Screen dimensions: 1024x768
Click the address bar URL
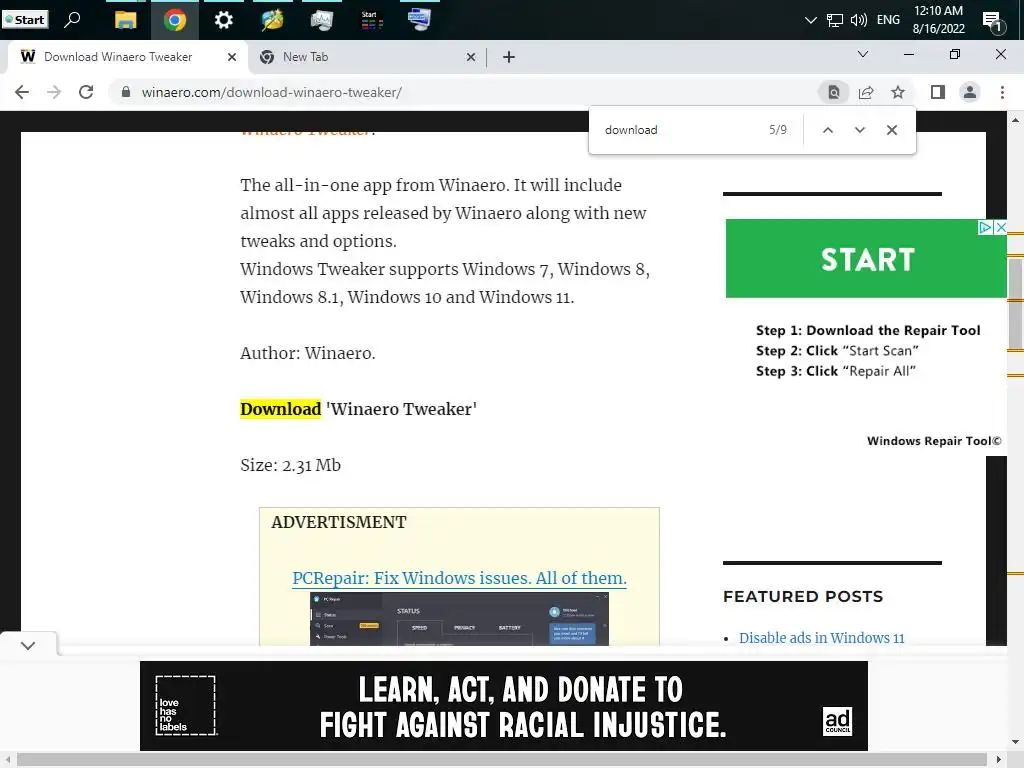(x=272, y=92)
